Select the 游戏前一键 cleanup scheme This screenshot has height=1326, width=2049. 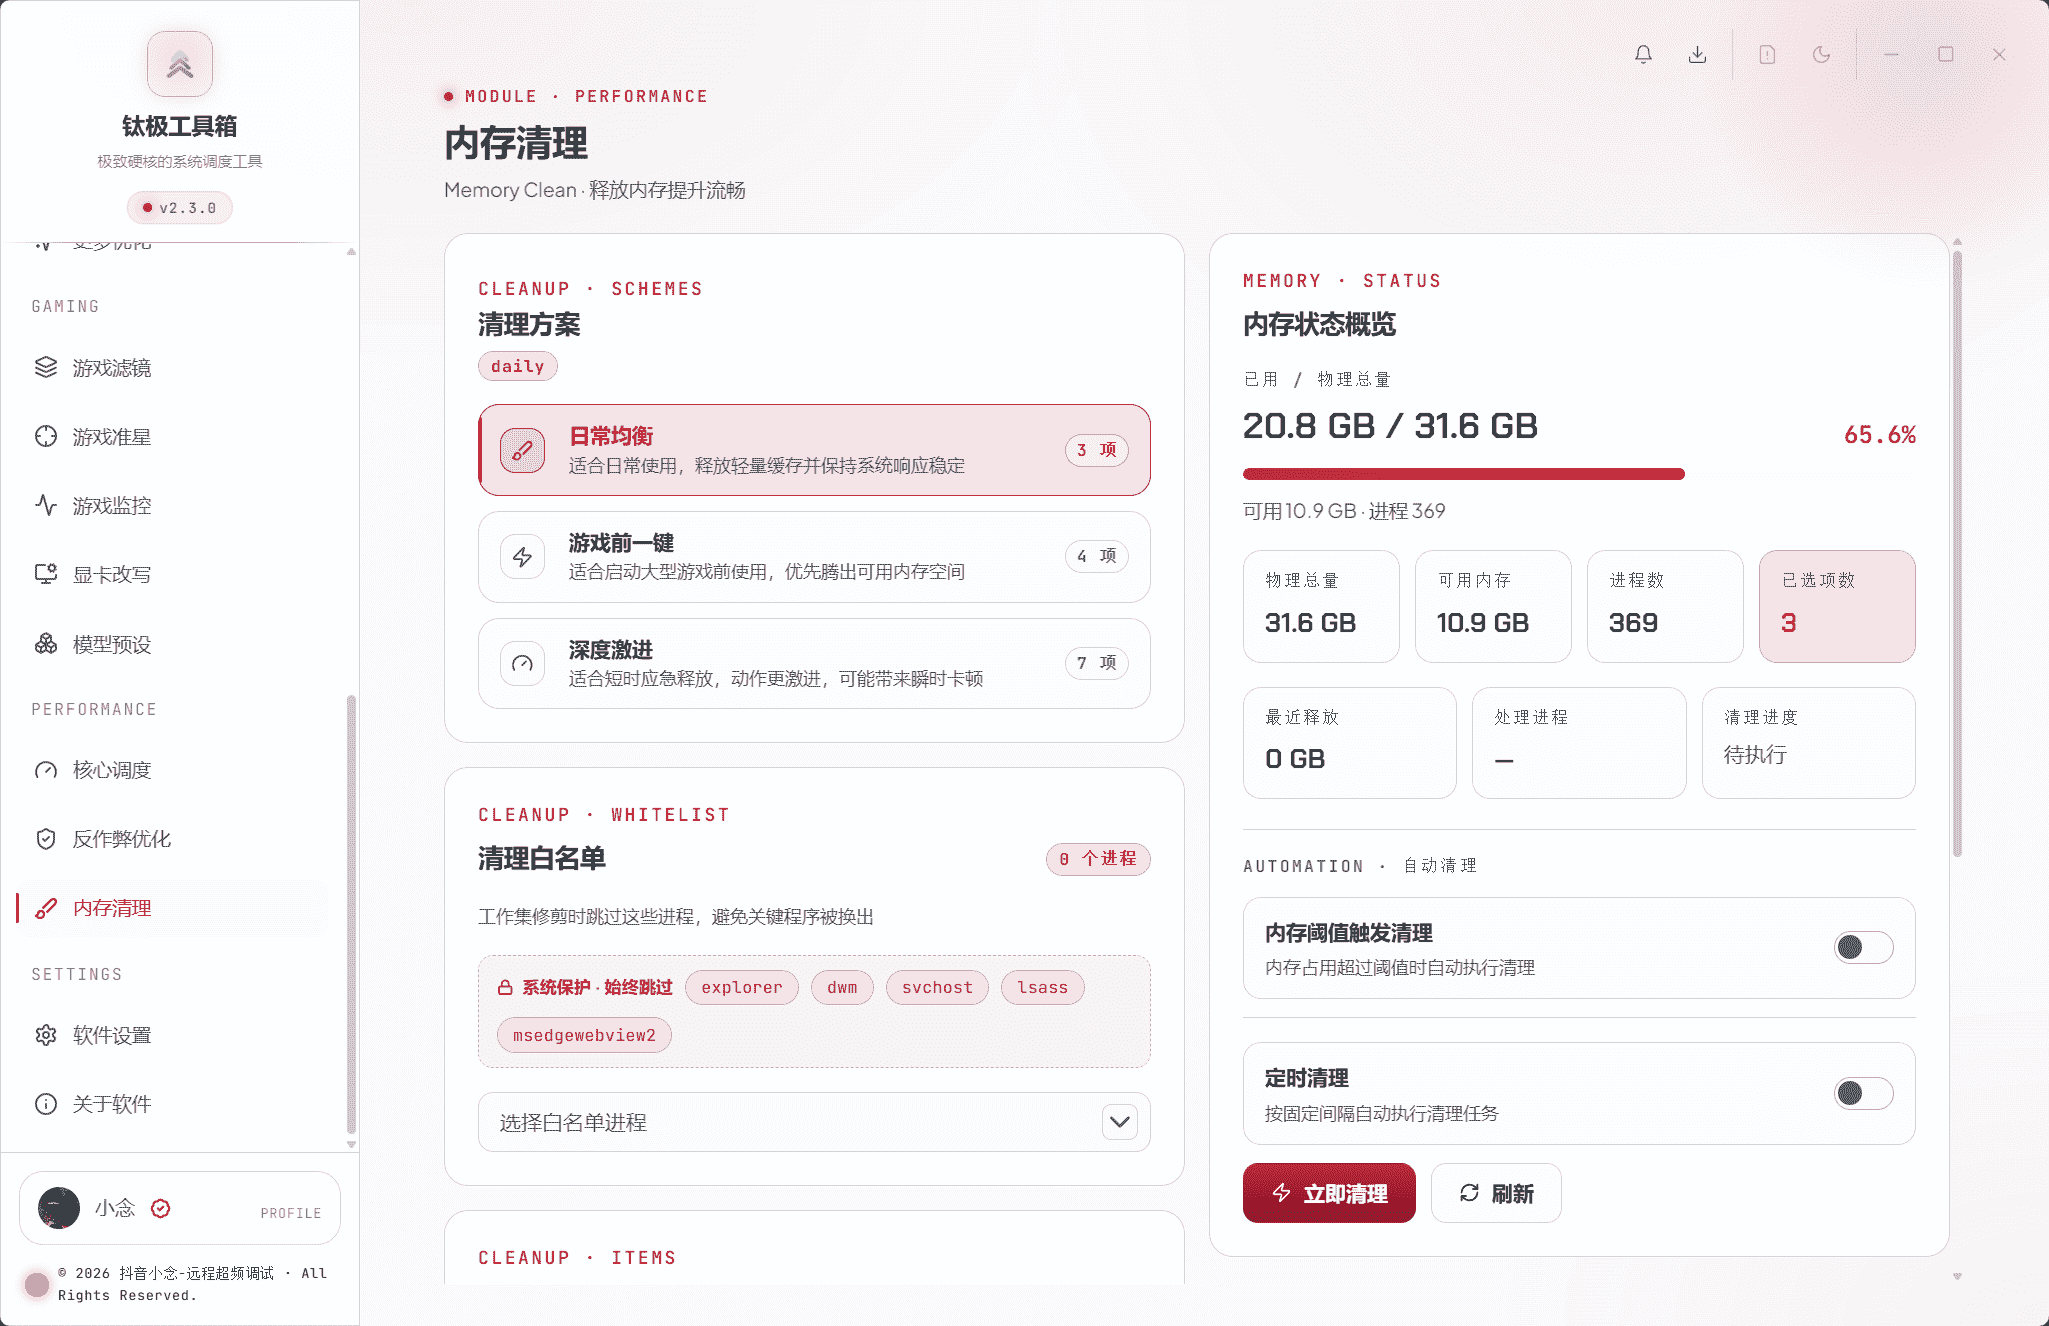(814, 557)
